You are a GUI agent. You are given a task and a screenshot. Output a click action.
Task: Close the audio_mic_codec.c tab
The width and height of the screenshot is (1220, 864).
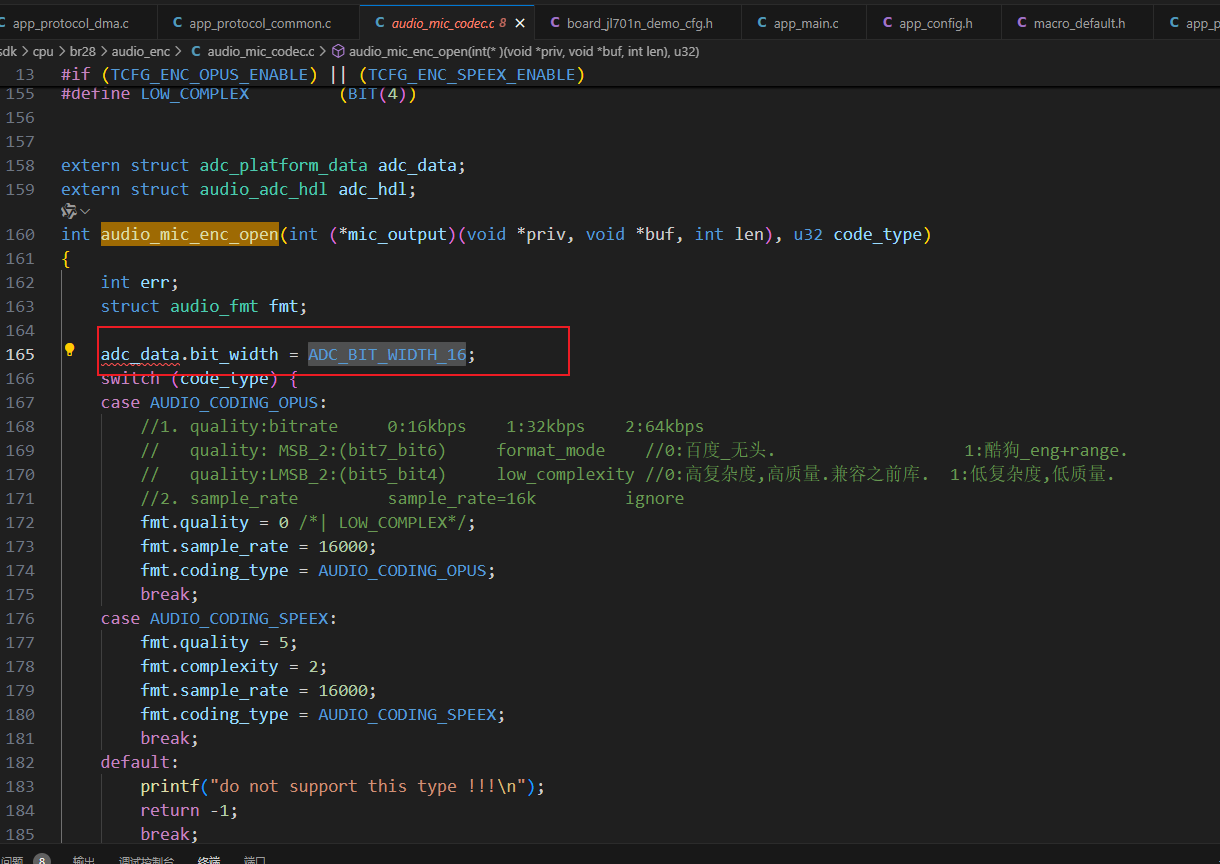pyautogui.click(x=519, y=22)
